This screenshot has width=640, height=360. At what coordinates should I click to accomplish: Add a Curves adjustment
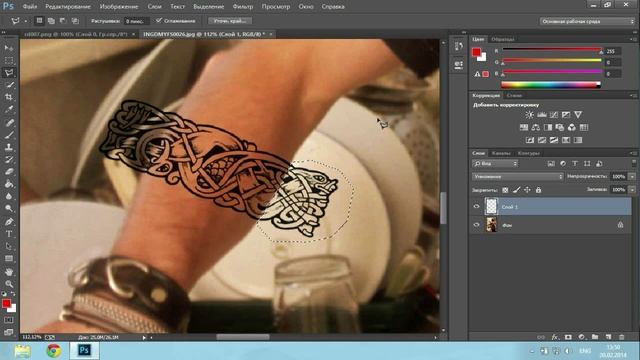554,115
